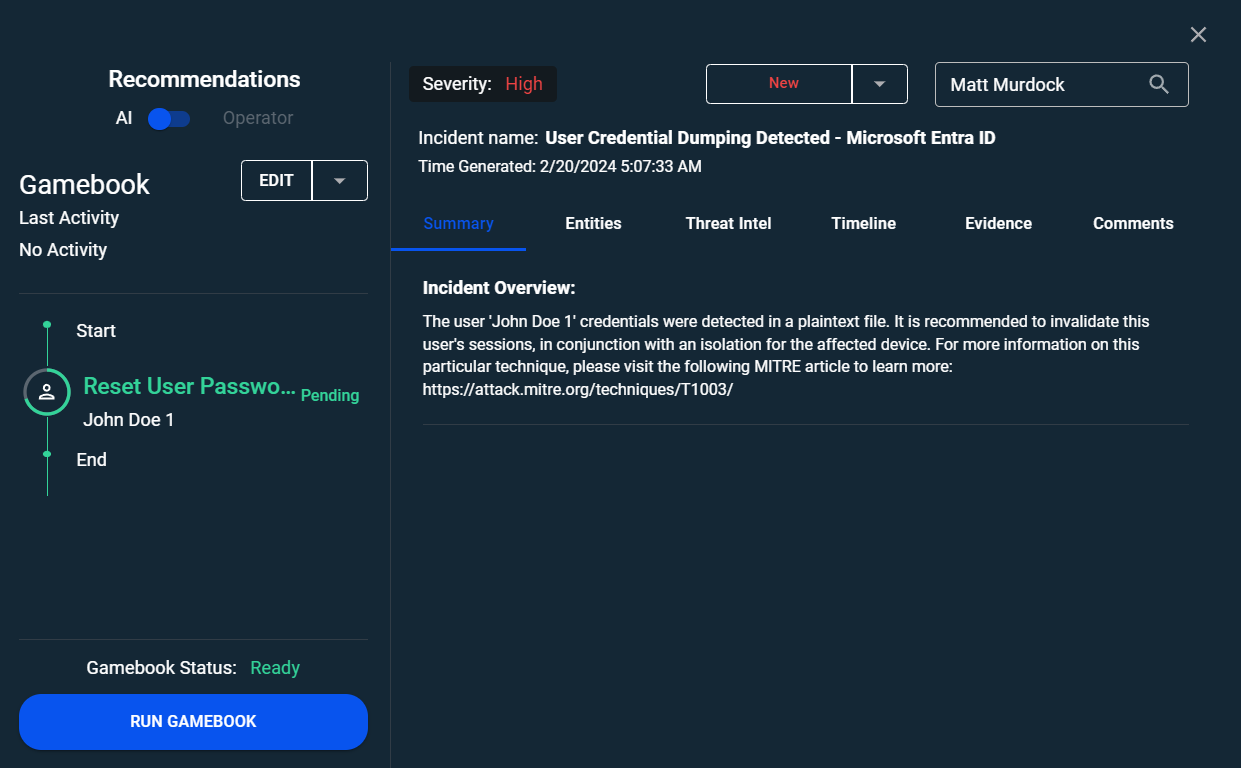Open the Comments tab
The height and width of the screenshot is (768, 1241).
1133,224
